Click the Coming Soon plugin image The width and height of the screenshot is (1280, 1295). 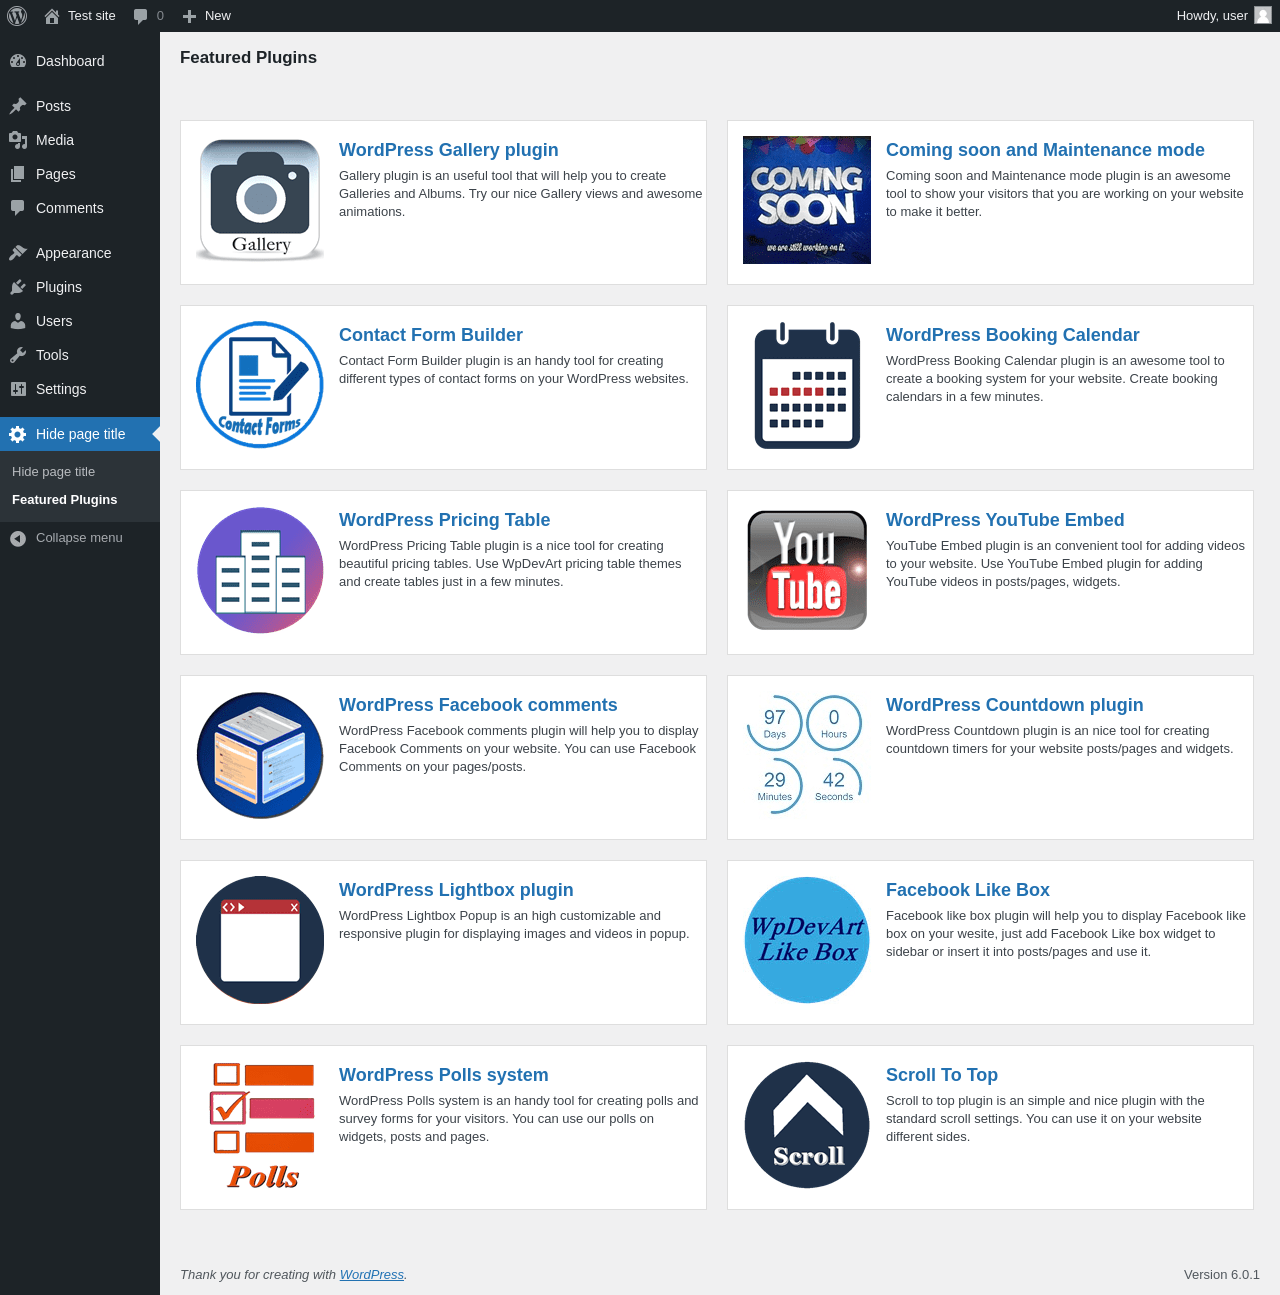coord(807,200)
